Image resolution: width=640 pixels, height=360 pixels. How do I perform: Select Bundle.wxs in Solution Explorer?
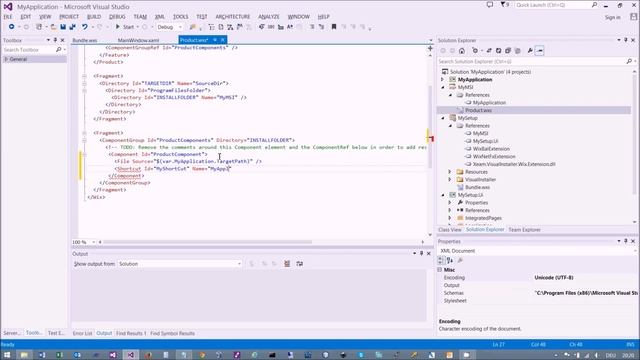click(477, 187)
